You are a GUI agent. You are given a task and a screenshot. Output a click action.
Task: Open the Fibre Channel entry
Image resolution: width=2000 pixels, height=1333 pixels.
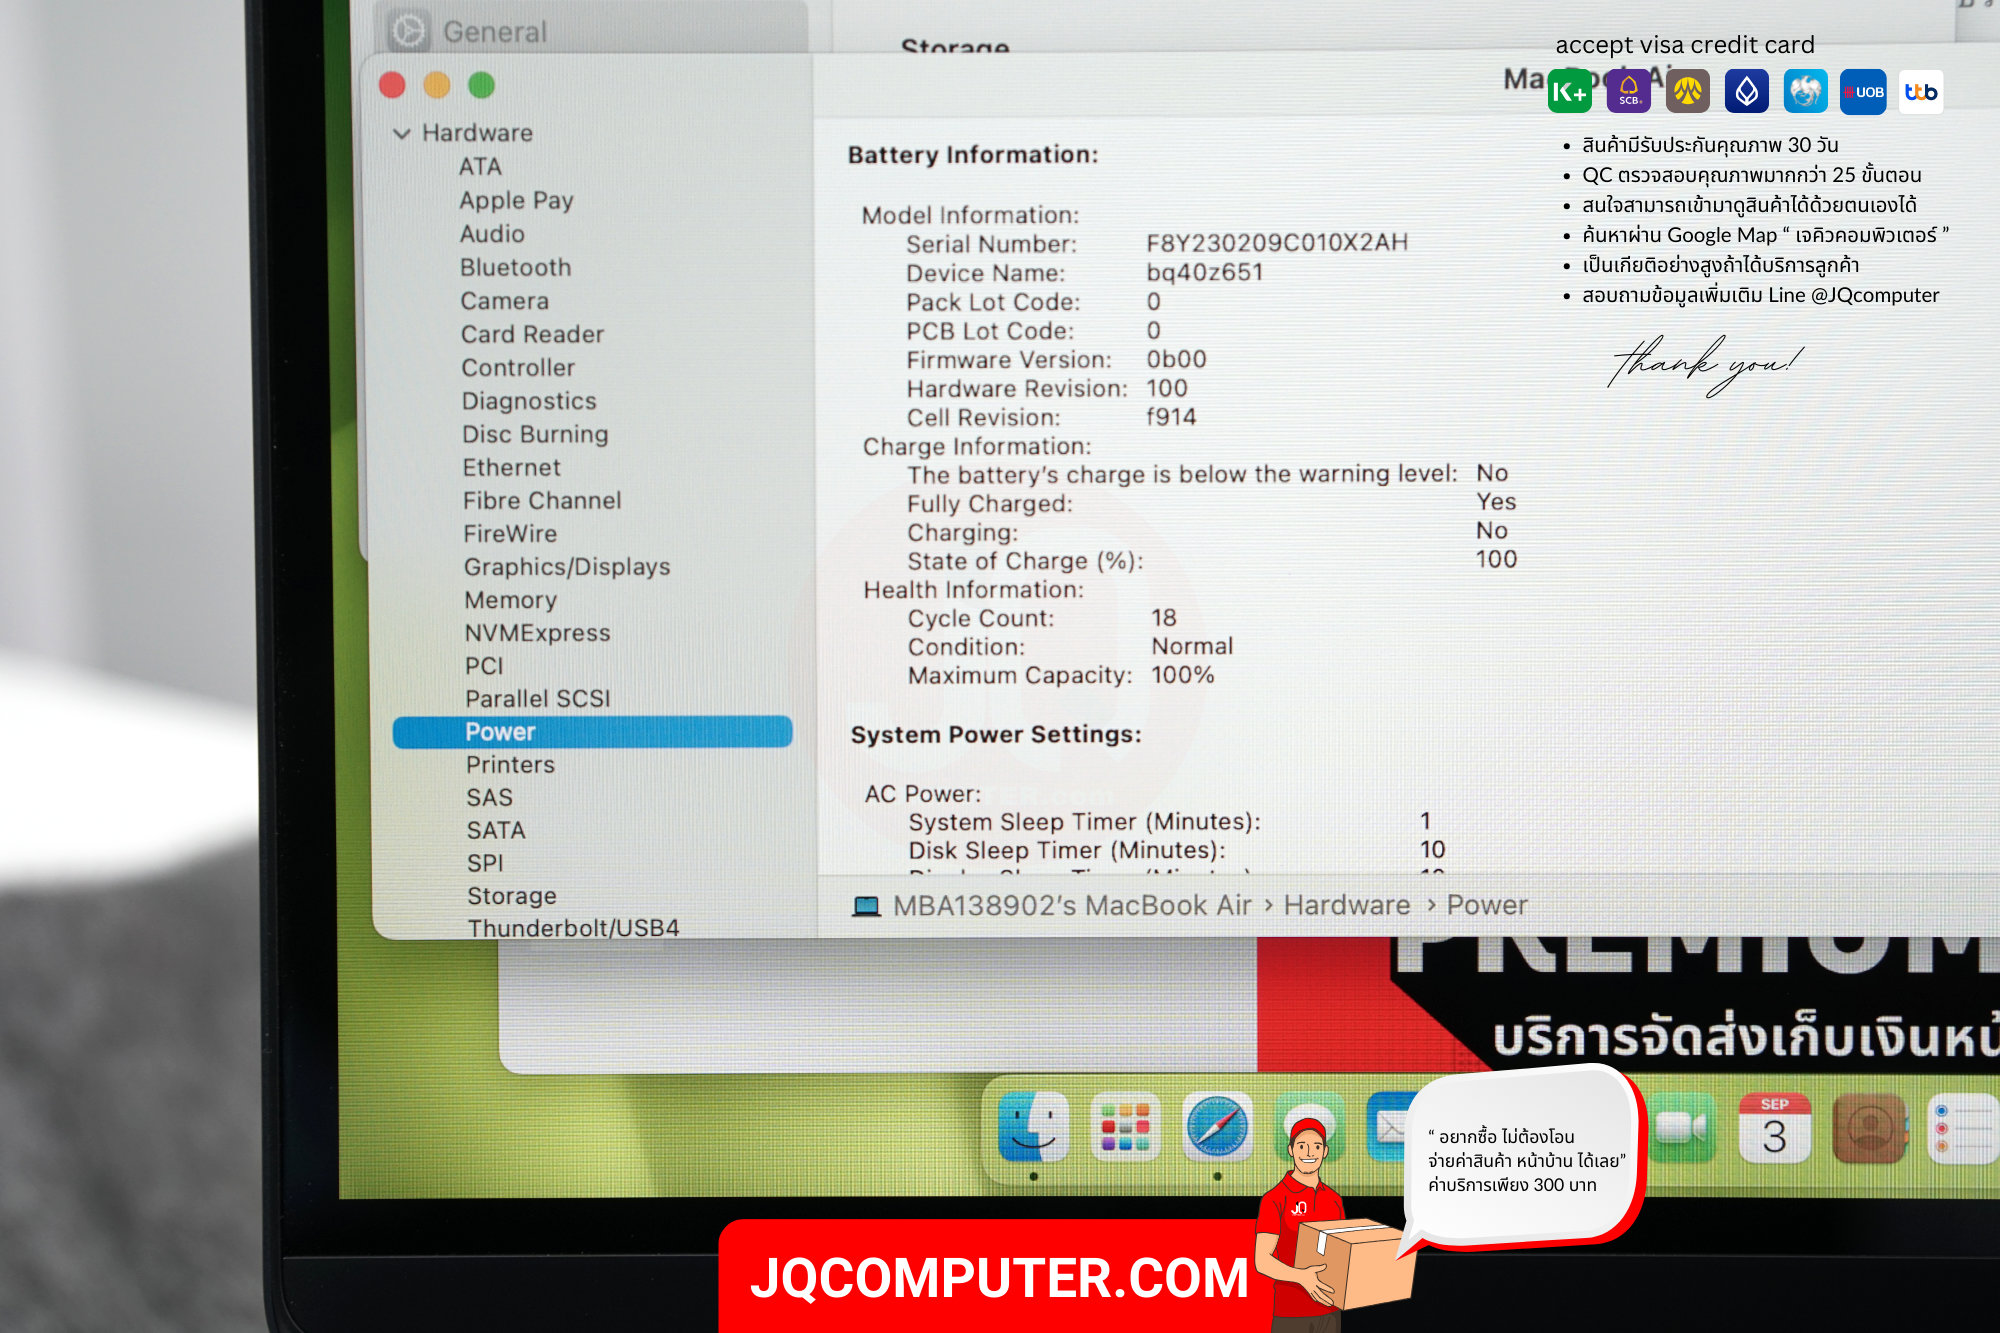point(542,500)
